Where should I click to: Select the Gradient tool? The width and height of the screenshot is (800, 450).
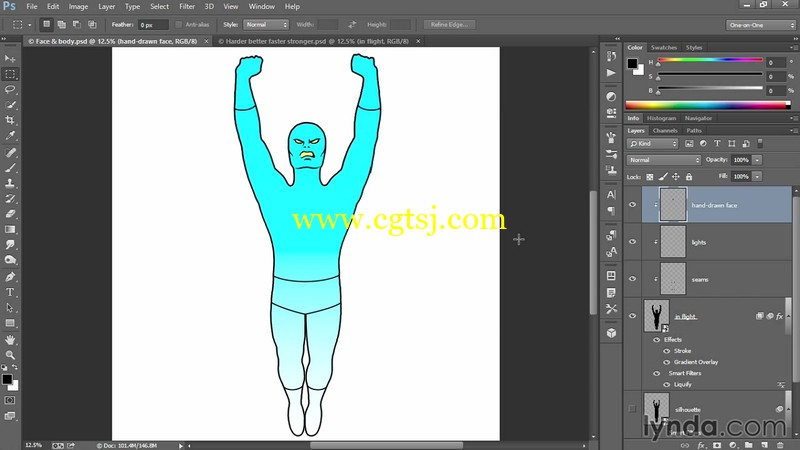click(x=10, y=229)
